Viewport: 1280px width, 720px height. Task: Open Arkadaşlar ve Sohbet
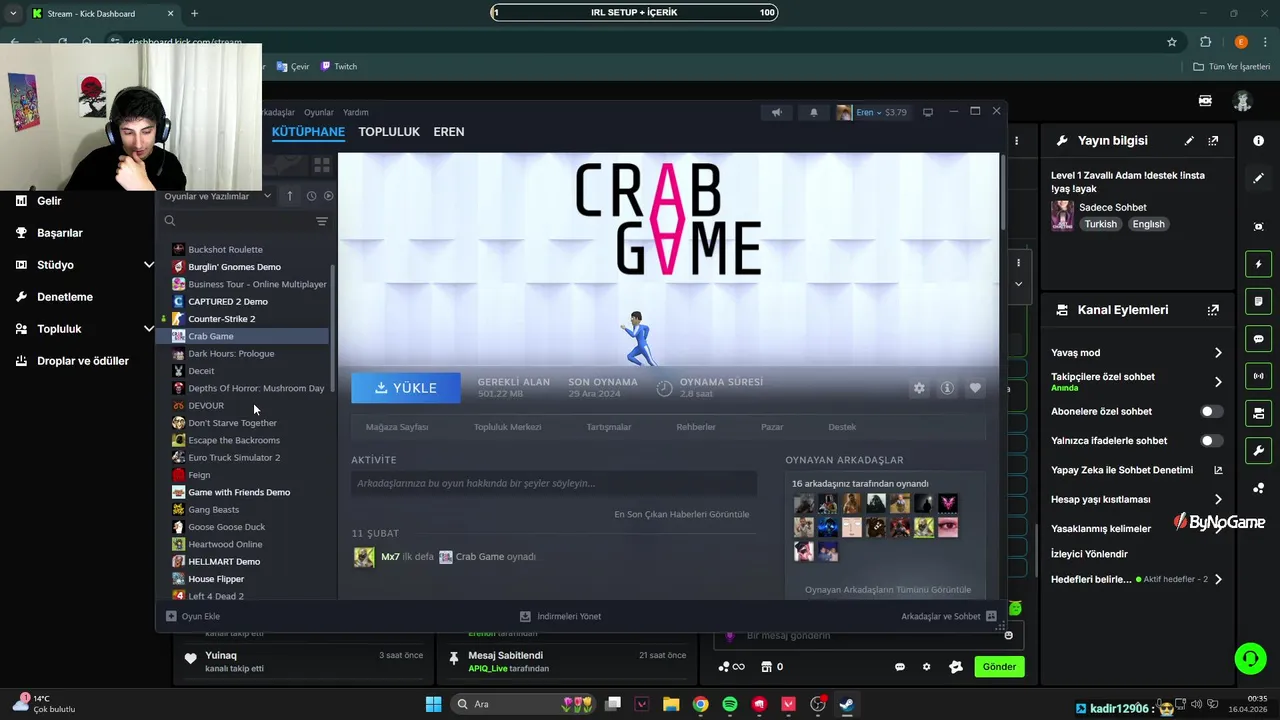[x=948, y=617]
